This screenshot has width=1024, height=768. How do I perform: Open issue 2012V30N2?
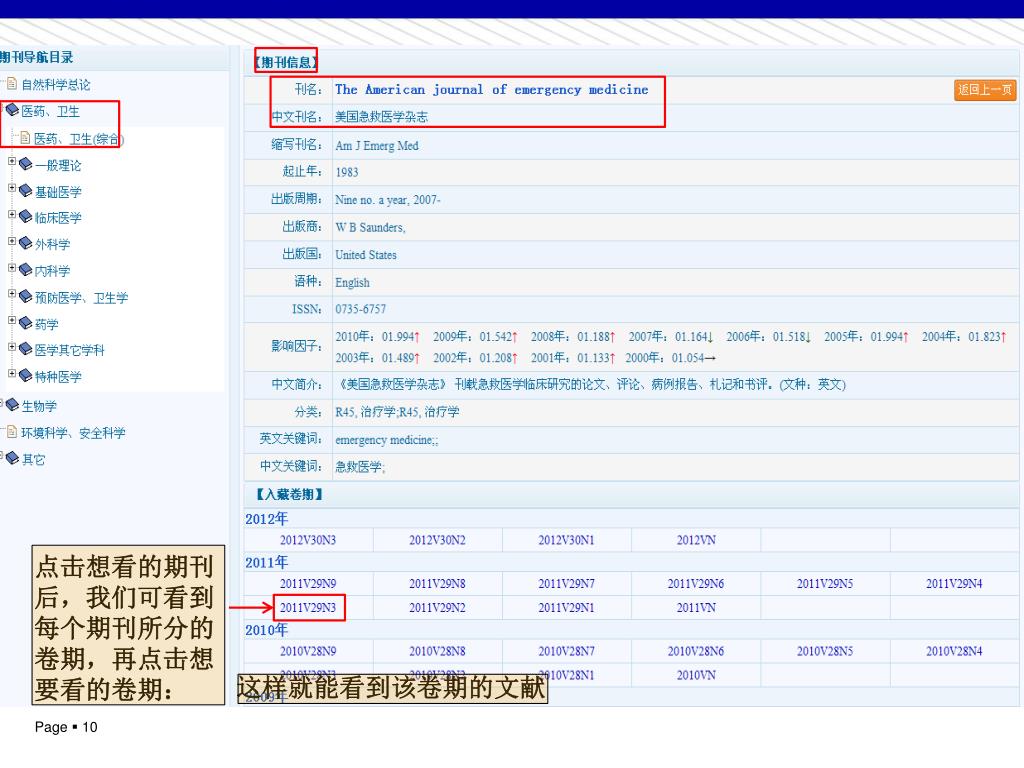click(x=437, y=540)
